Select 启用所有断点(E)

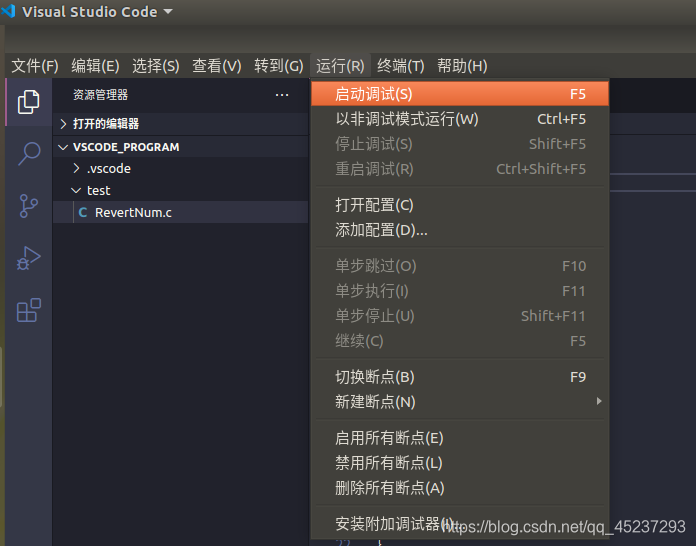tap(460, 438)
